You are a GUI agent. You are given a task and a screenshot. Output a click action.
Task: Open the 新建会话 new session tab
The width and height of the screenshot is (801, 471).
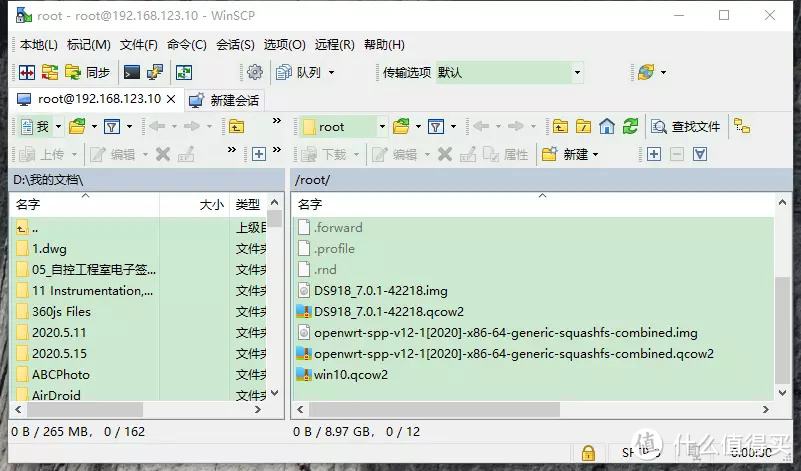(x=224, y=100)
